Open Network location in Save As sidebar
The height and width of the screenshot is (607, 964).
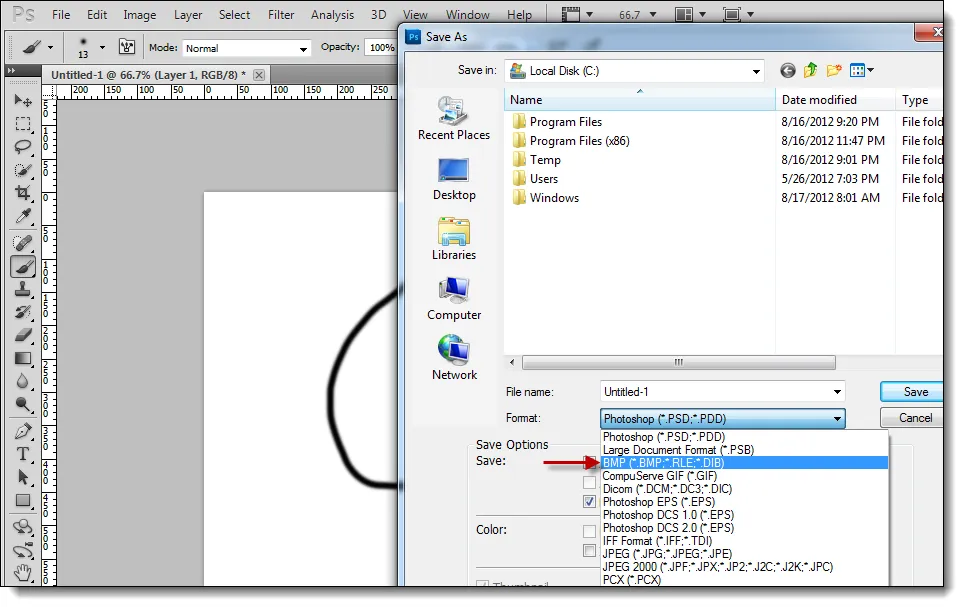(454, 359)
